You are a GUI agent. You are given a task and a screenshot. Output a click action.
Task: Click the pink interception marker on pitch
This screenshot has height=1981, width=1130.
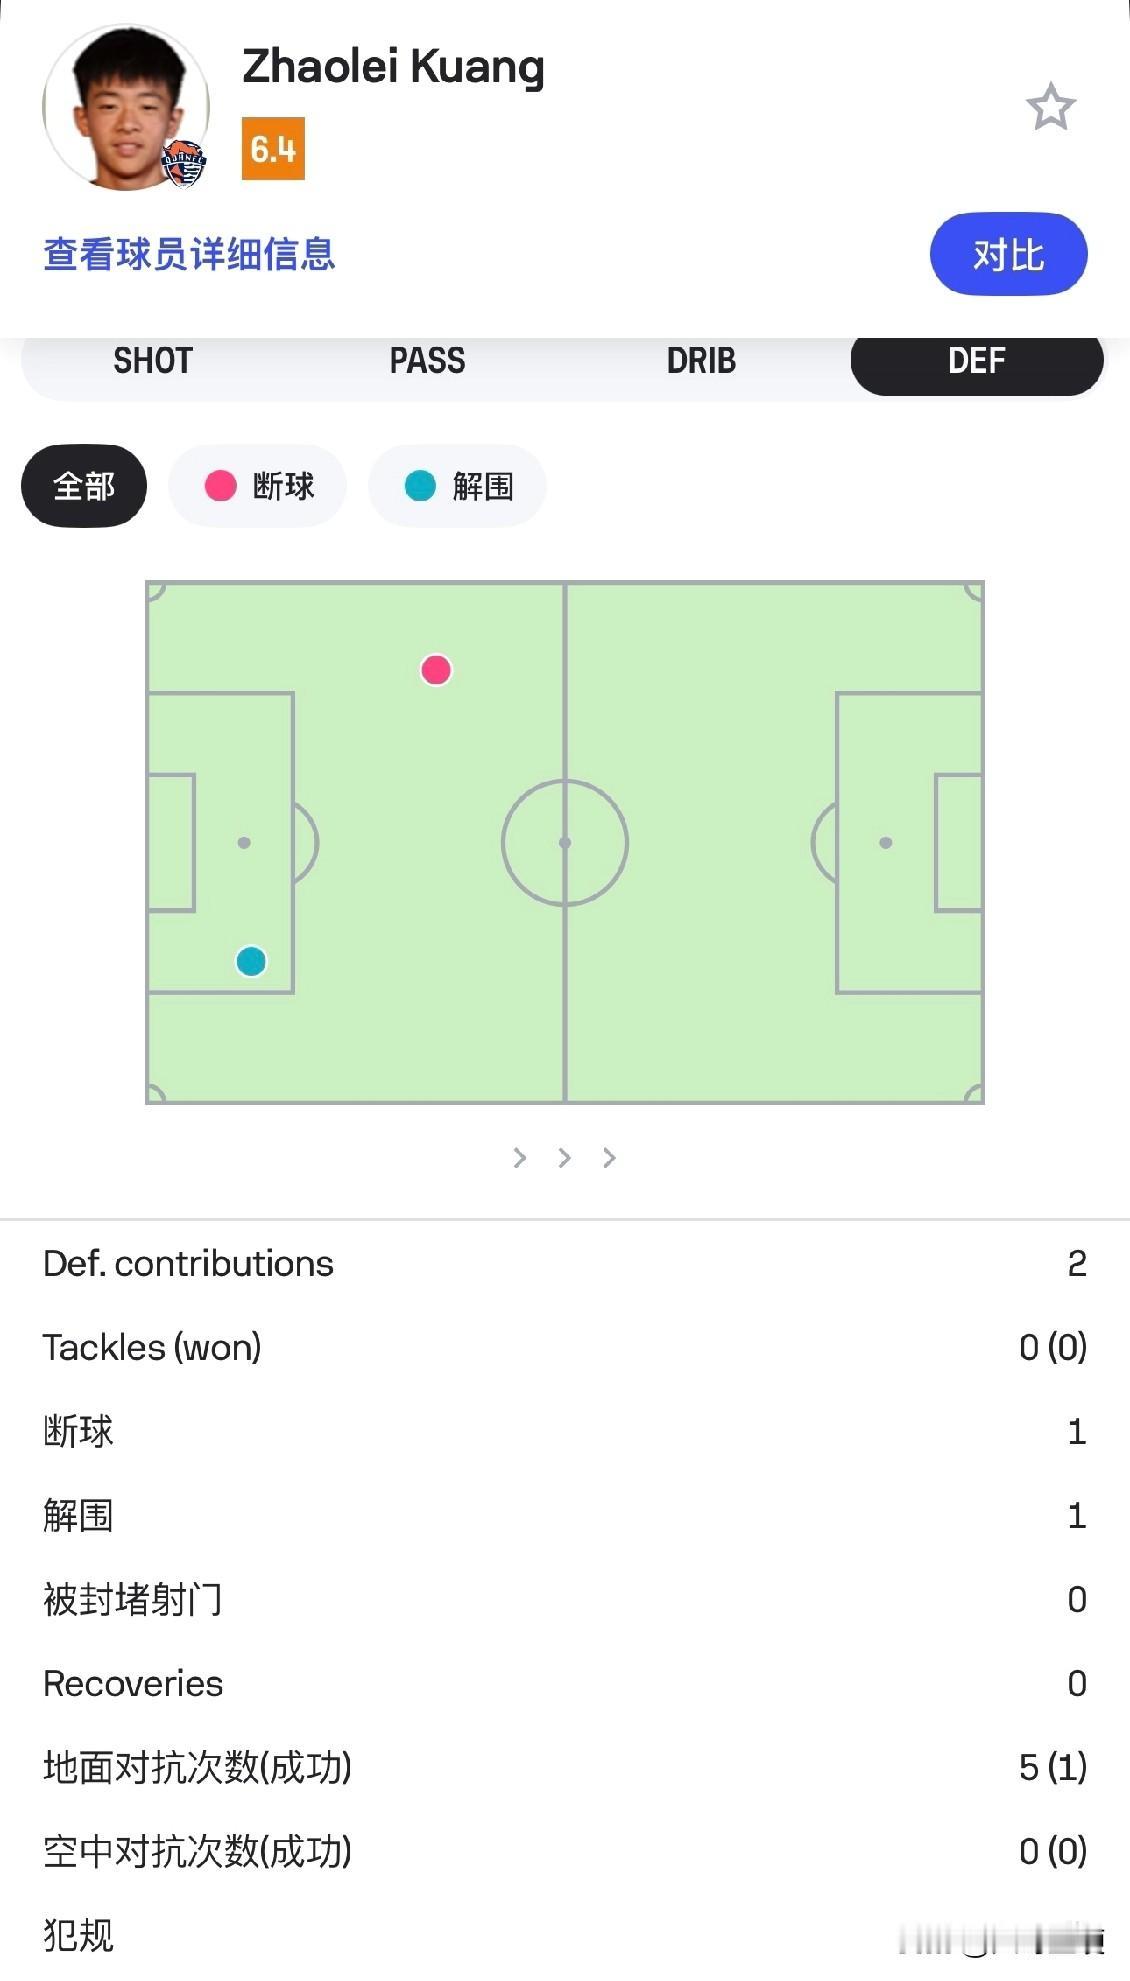436,669
